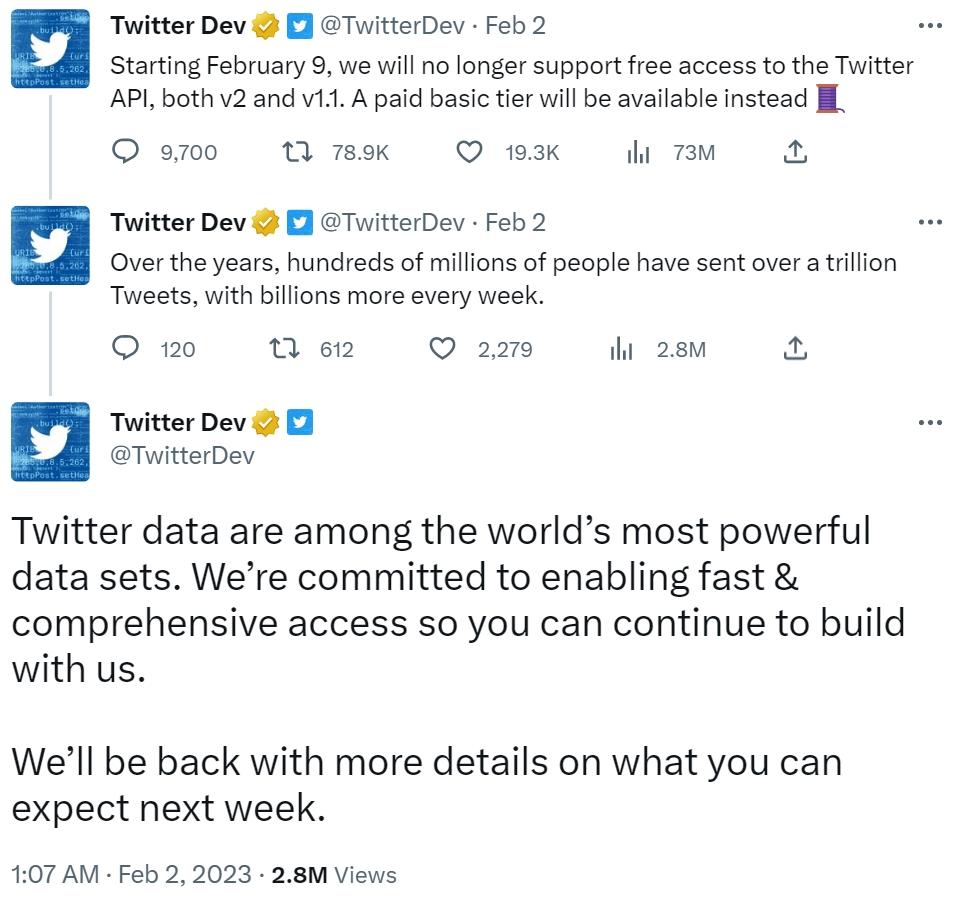954x897 pixels.
Task: Retweet the free API access announcement
Action: [294, 152]
